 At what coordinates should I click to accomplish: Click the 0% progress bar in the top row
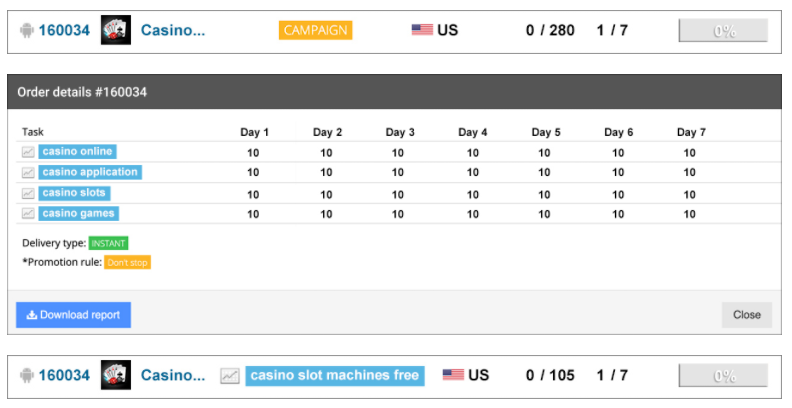coord(723,30)
